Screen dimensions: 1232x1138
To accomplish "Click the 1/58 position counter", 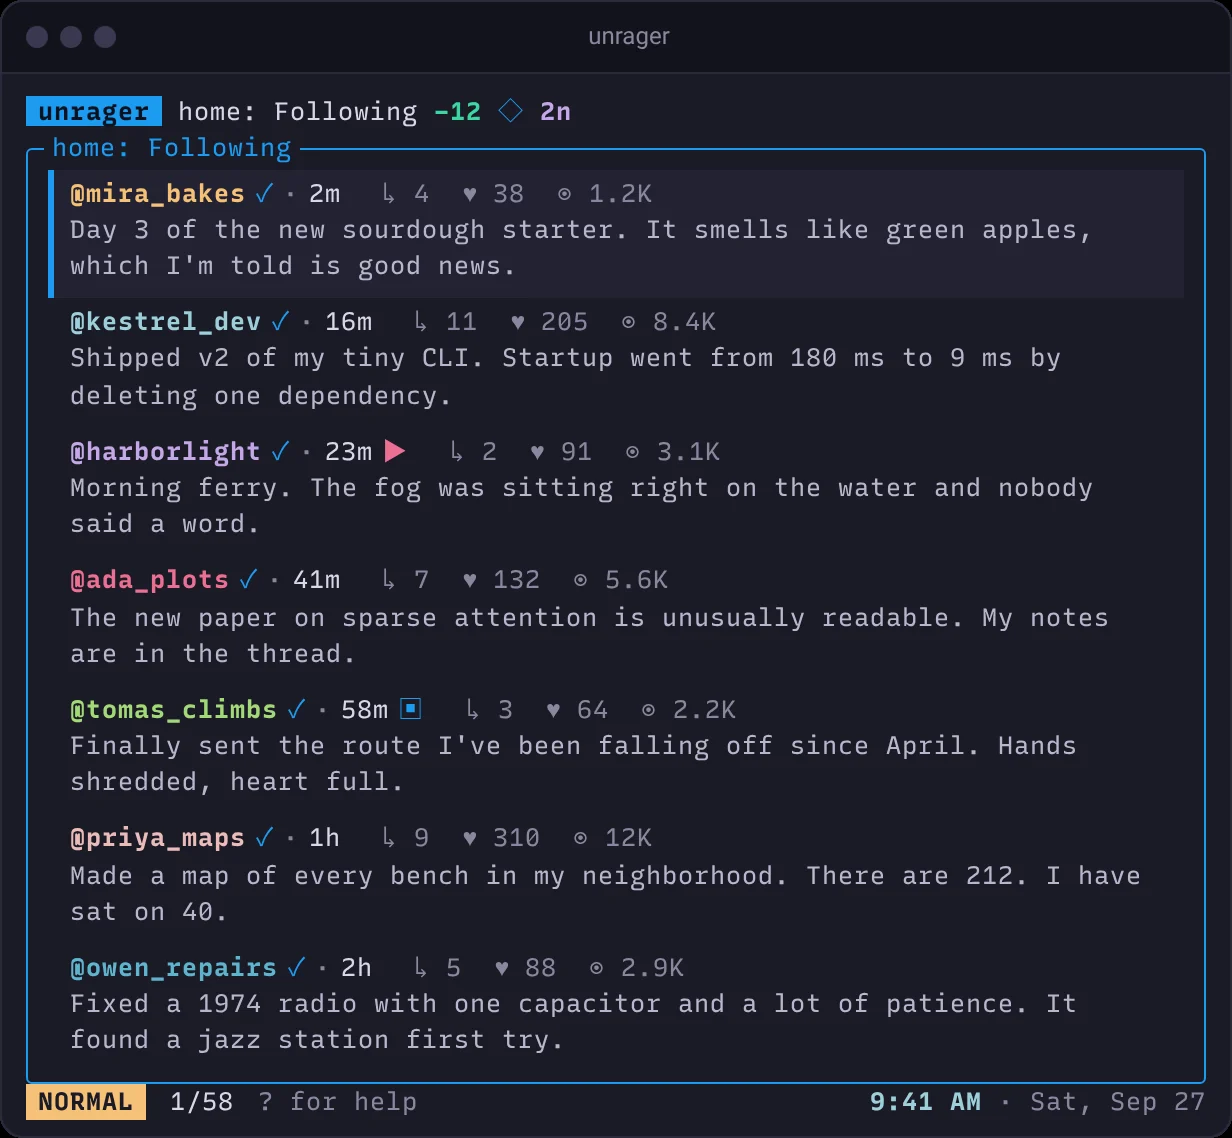I will tap(201, 1102).
